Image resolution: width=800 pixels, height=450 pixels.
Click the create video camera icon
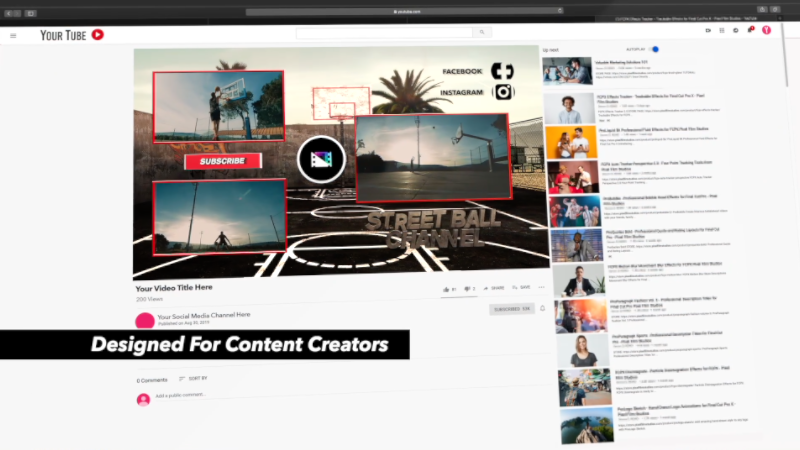708,31
